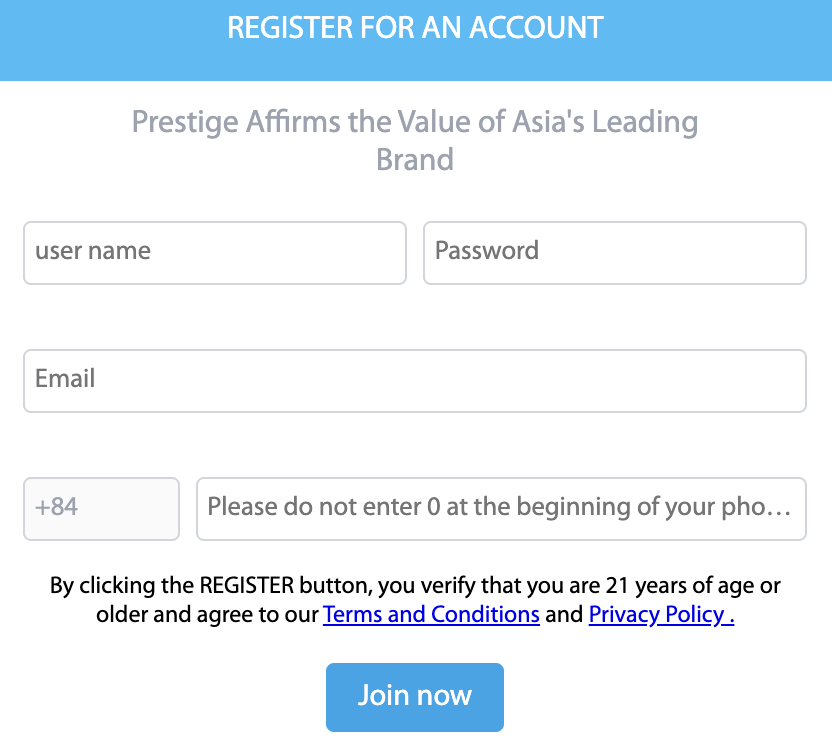This screenshot has width=832, height=748.
Task: Focus the phone number input field
Action: 500,508
